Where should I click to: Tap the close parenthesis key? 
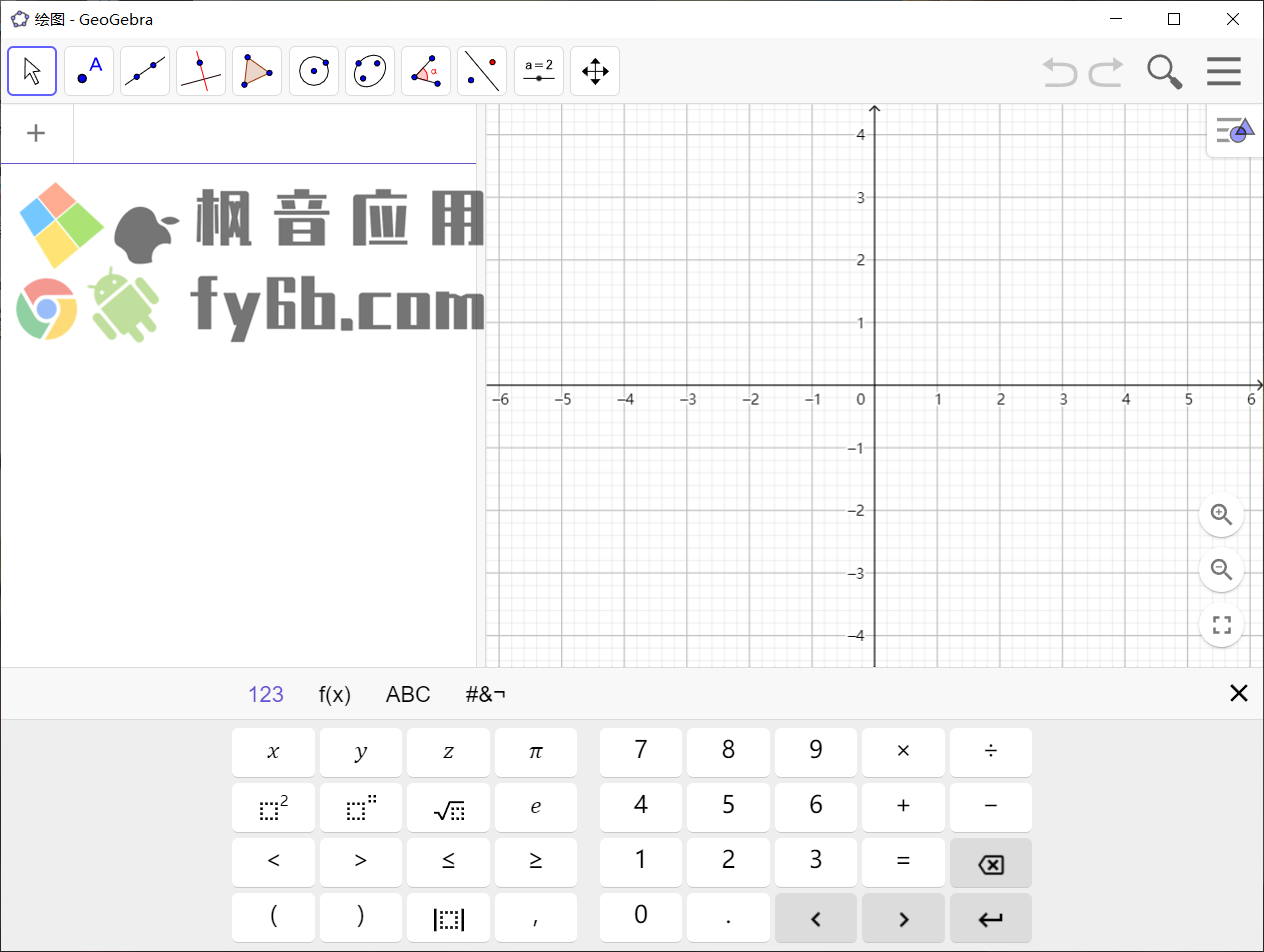(x=361, y=917)
